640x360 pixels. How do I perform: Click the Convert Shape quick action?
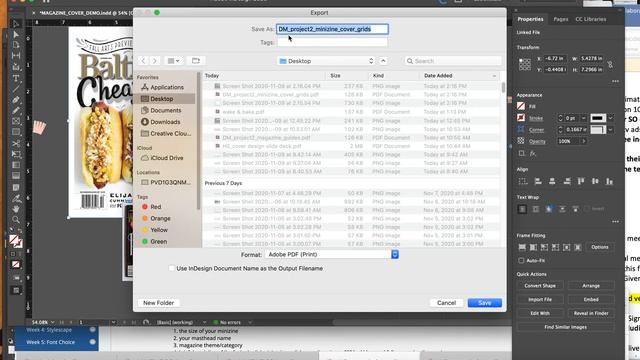point(540,286)
